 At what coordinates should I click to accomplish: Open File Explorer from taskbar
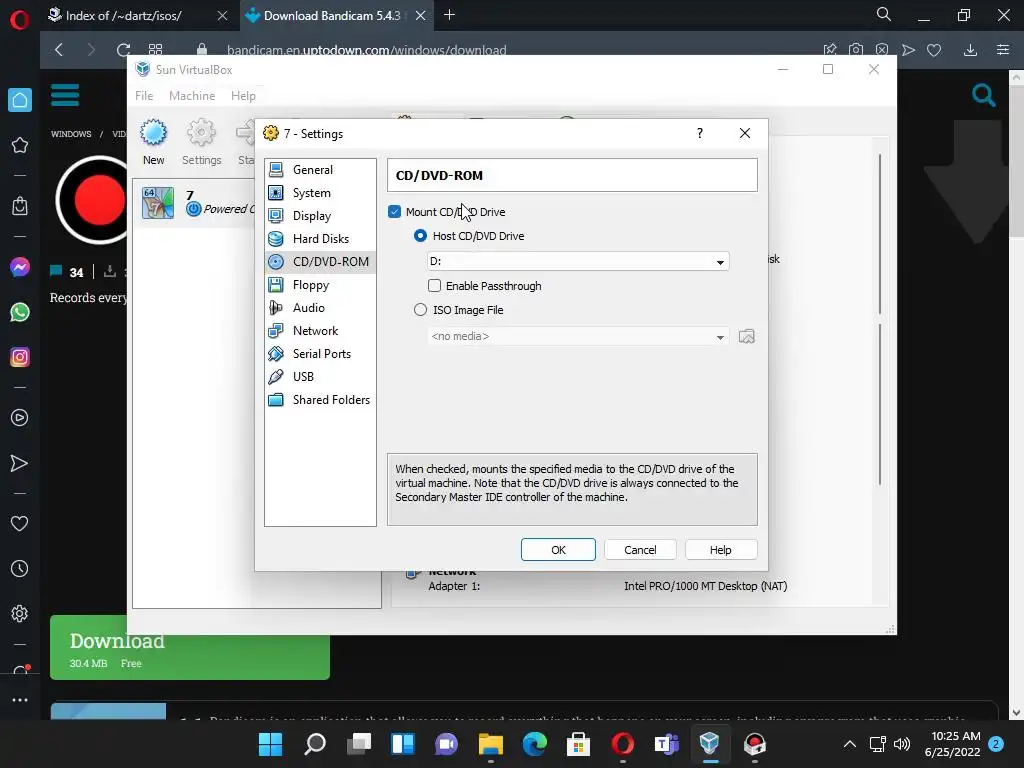pos(490,744)
